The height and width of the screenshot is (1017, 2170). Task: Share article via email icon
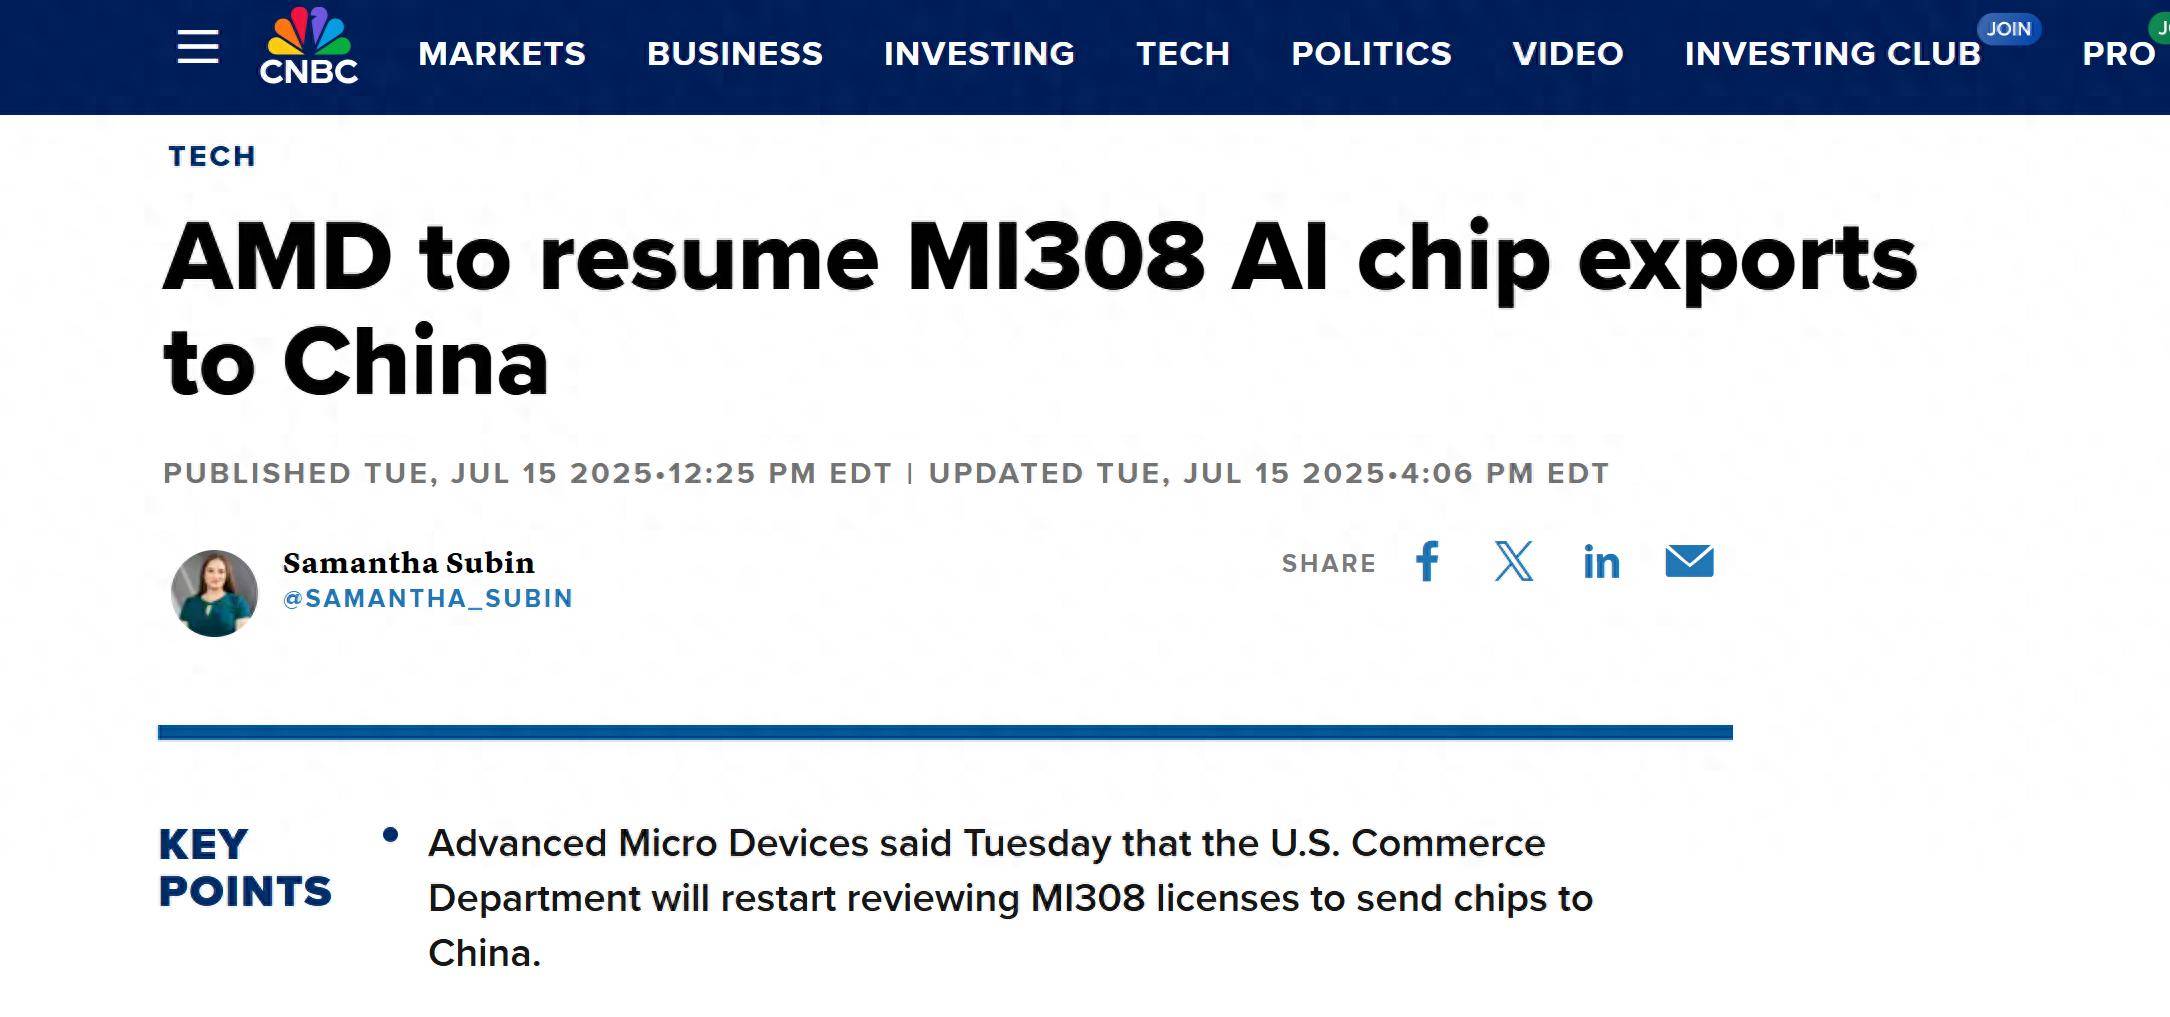tap(1689, 562)
